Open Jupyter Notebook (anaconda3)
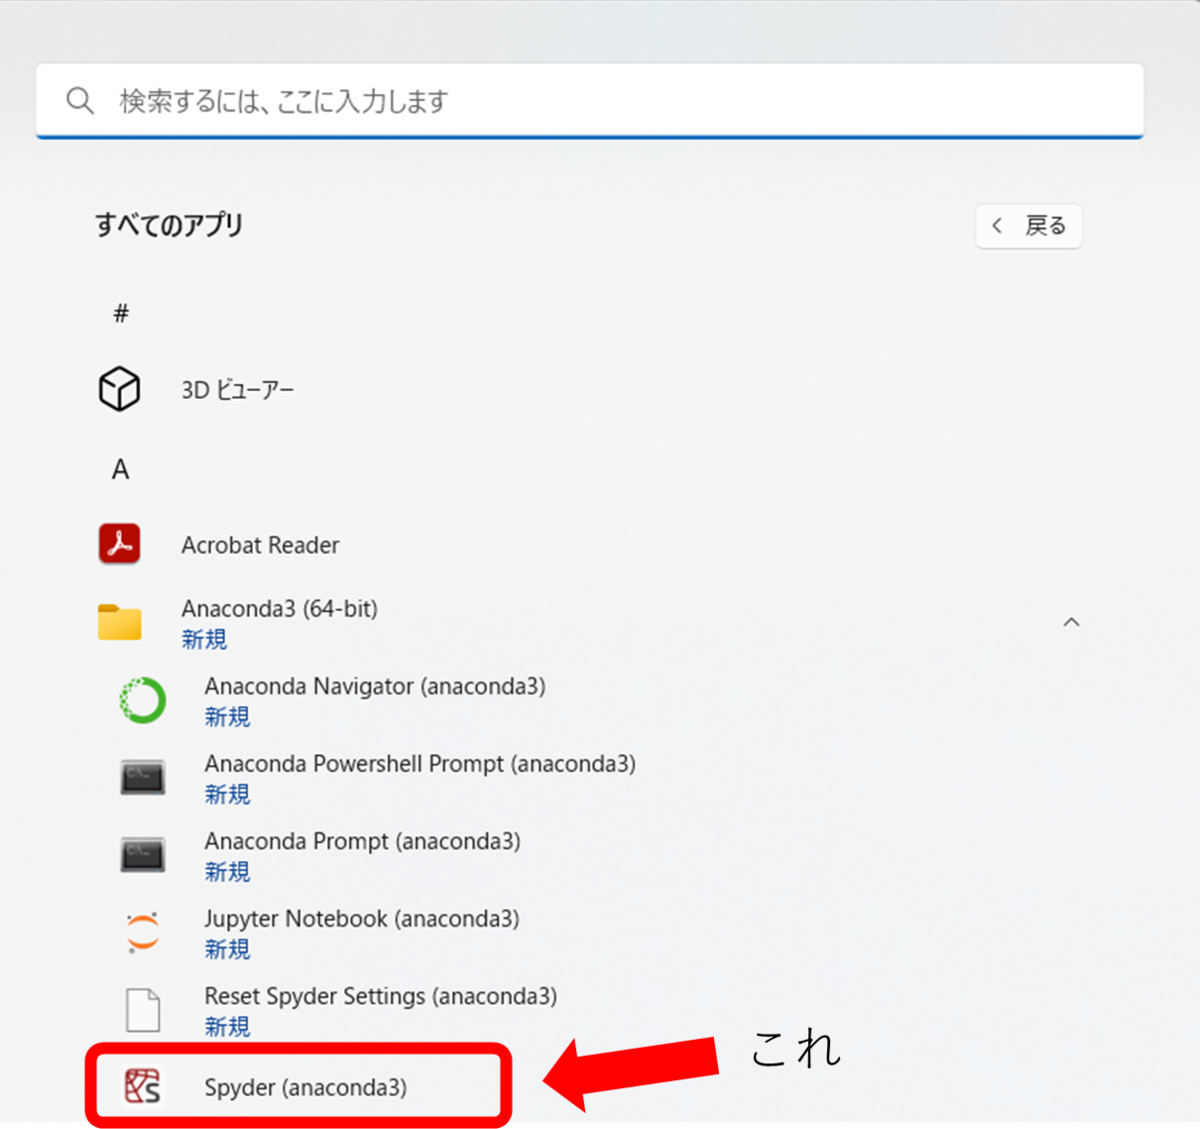 pyautogui.click(x=362, y=918)
